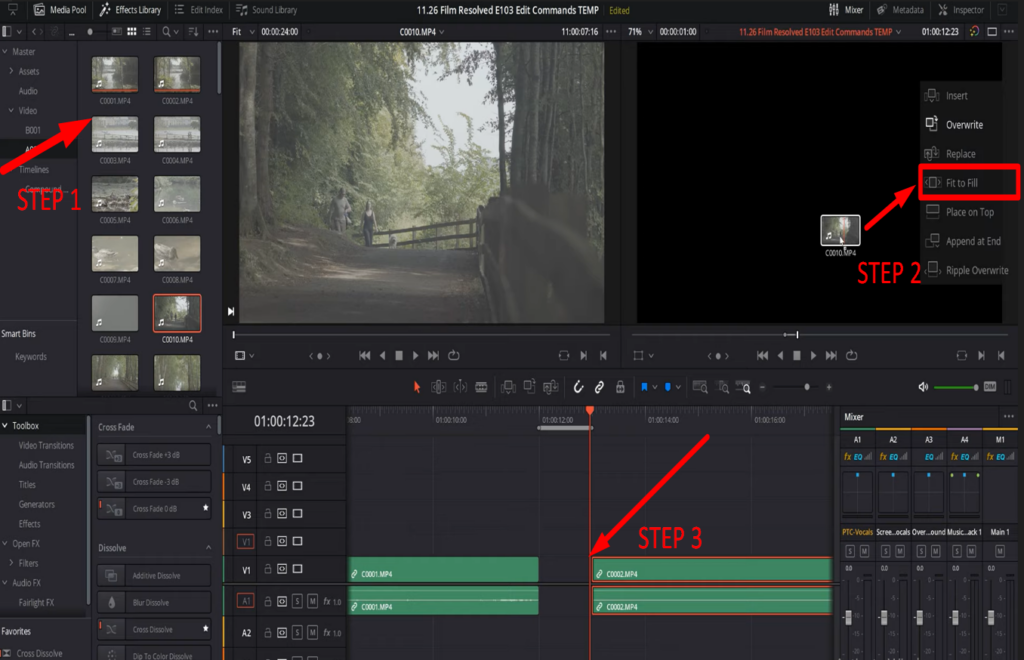This screenshot has height=660, width=1024.
Task: Switch Media Pool to list view
Action: coord(146,31)
